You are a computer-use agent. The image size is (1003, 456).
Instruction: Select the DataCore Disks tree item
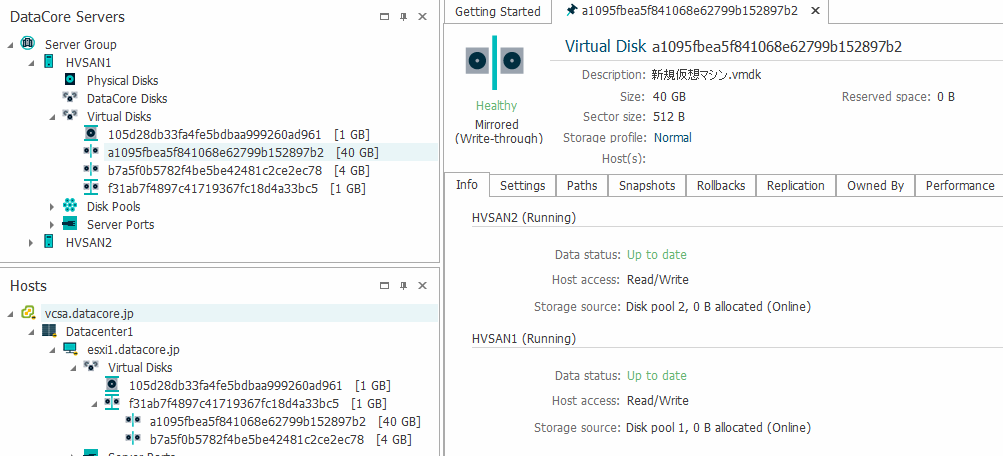127,98
